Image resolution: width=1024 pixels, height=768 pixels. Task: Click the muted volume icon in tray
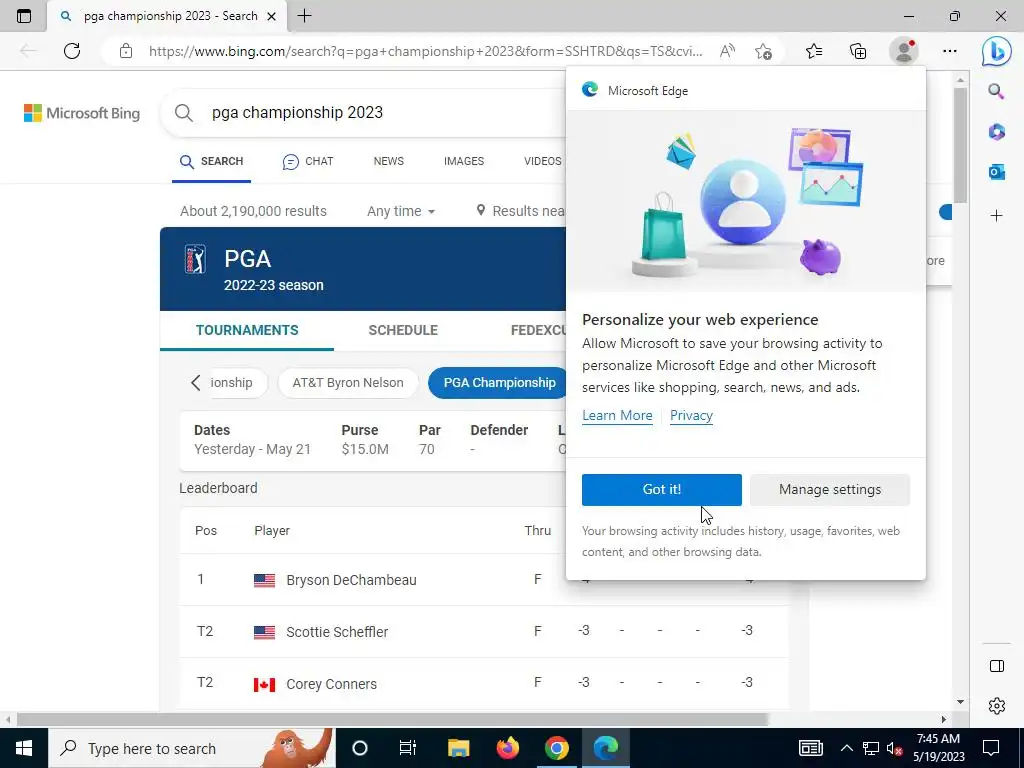coord(895,748)
